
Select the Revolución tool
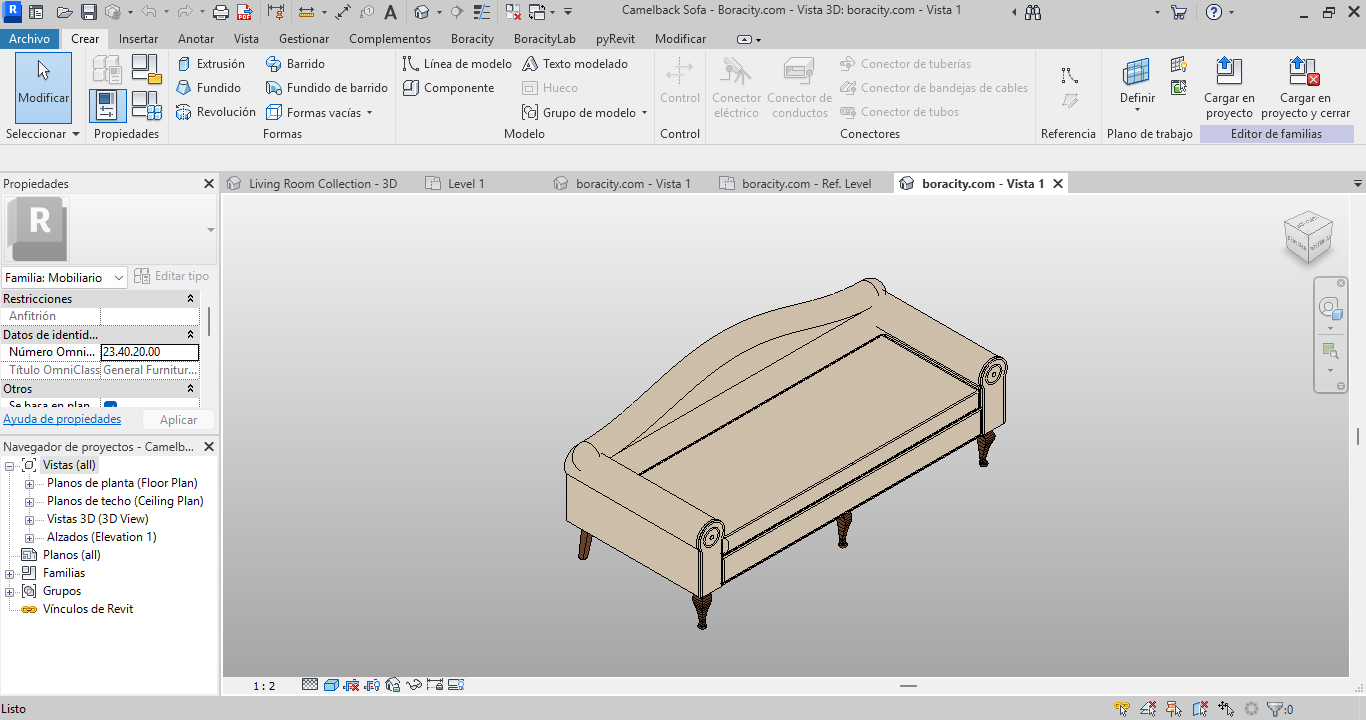point(216,112)
